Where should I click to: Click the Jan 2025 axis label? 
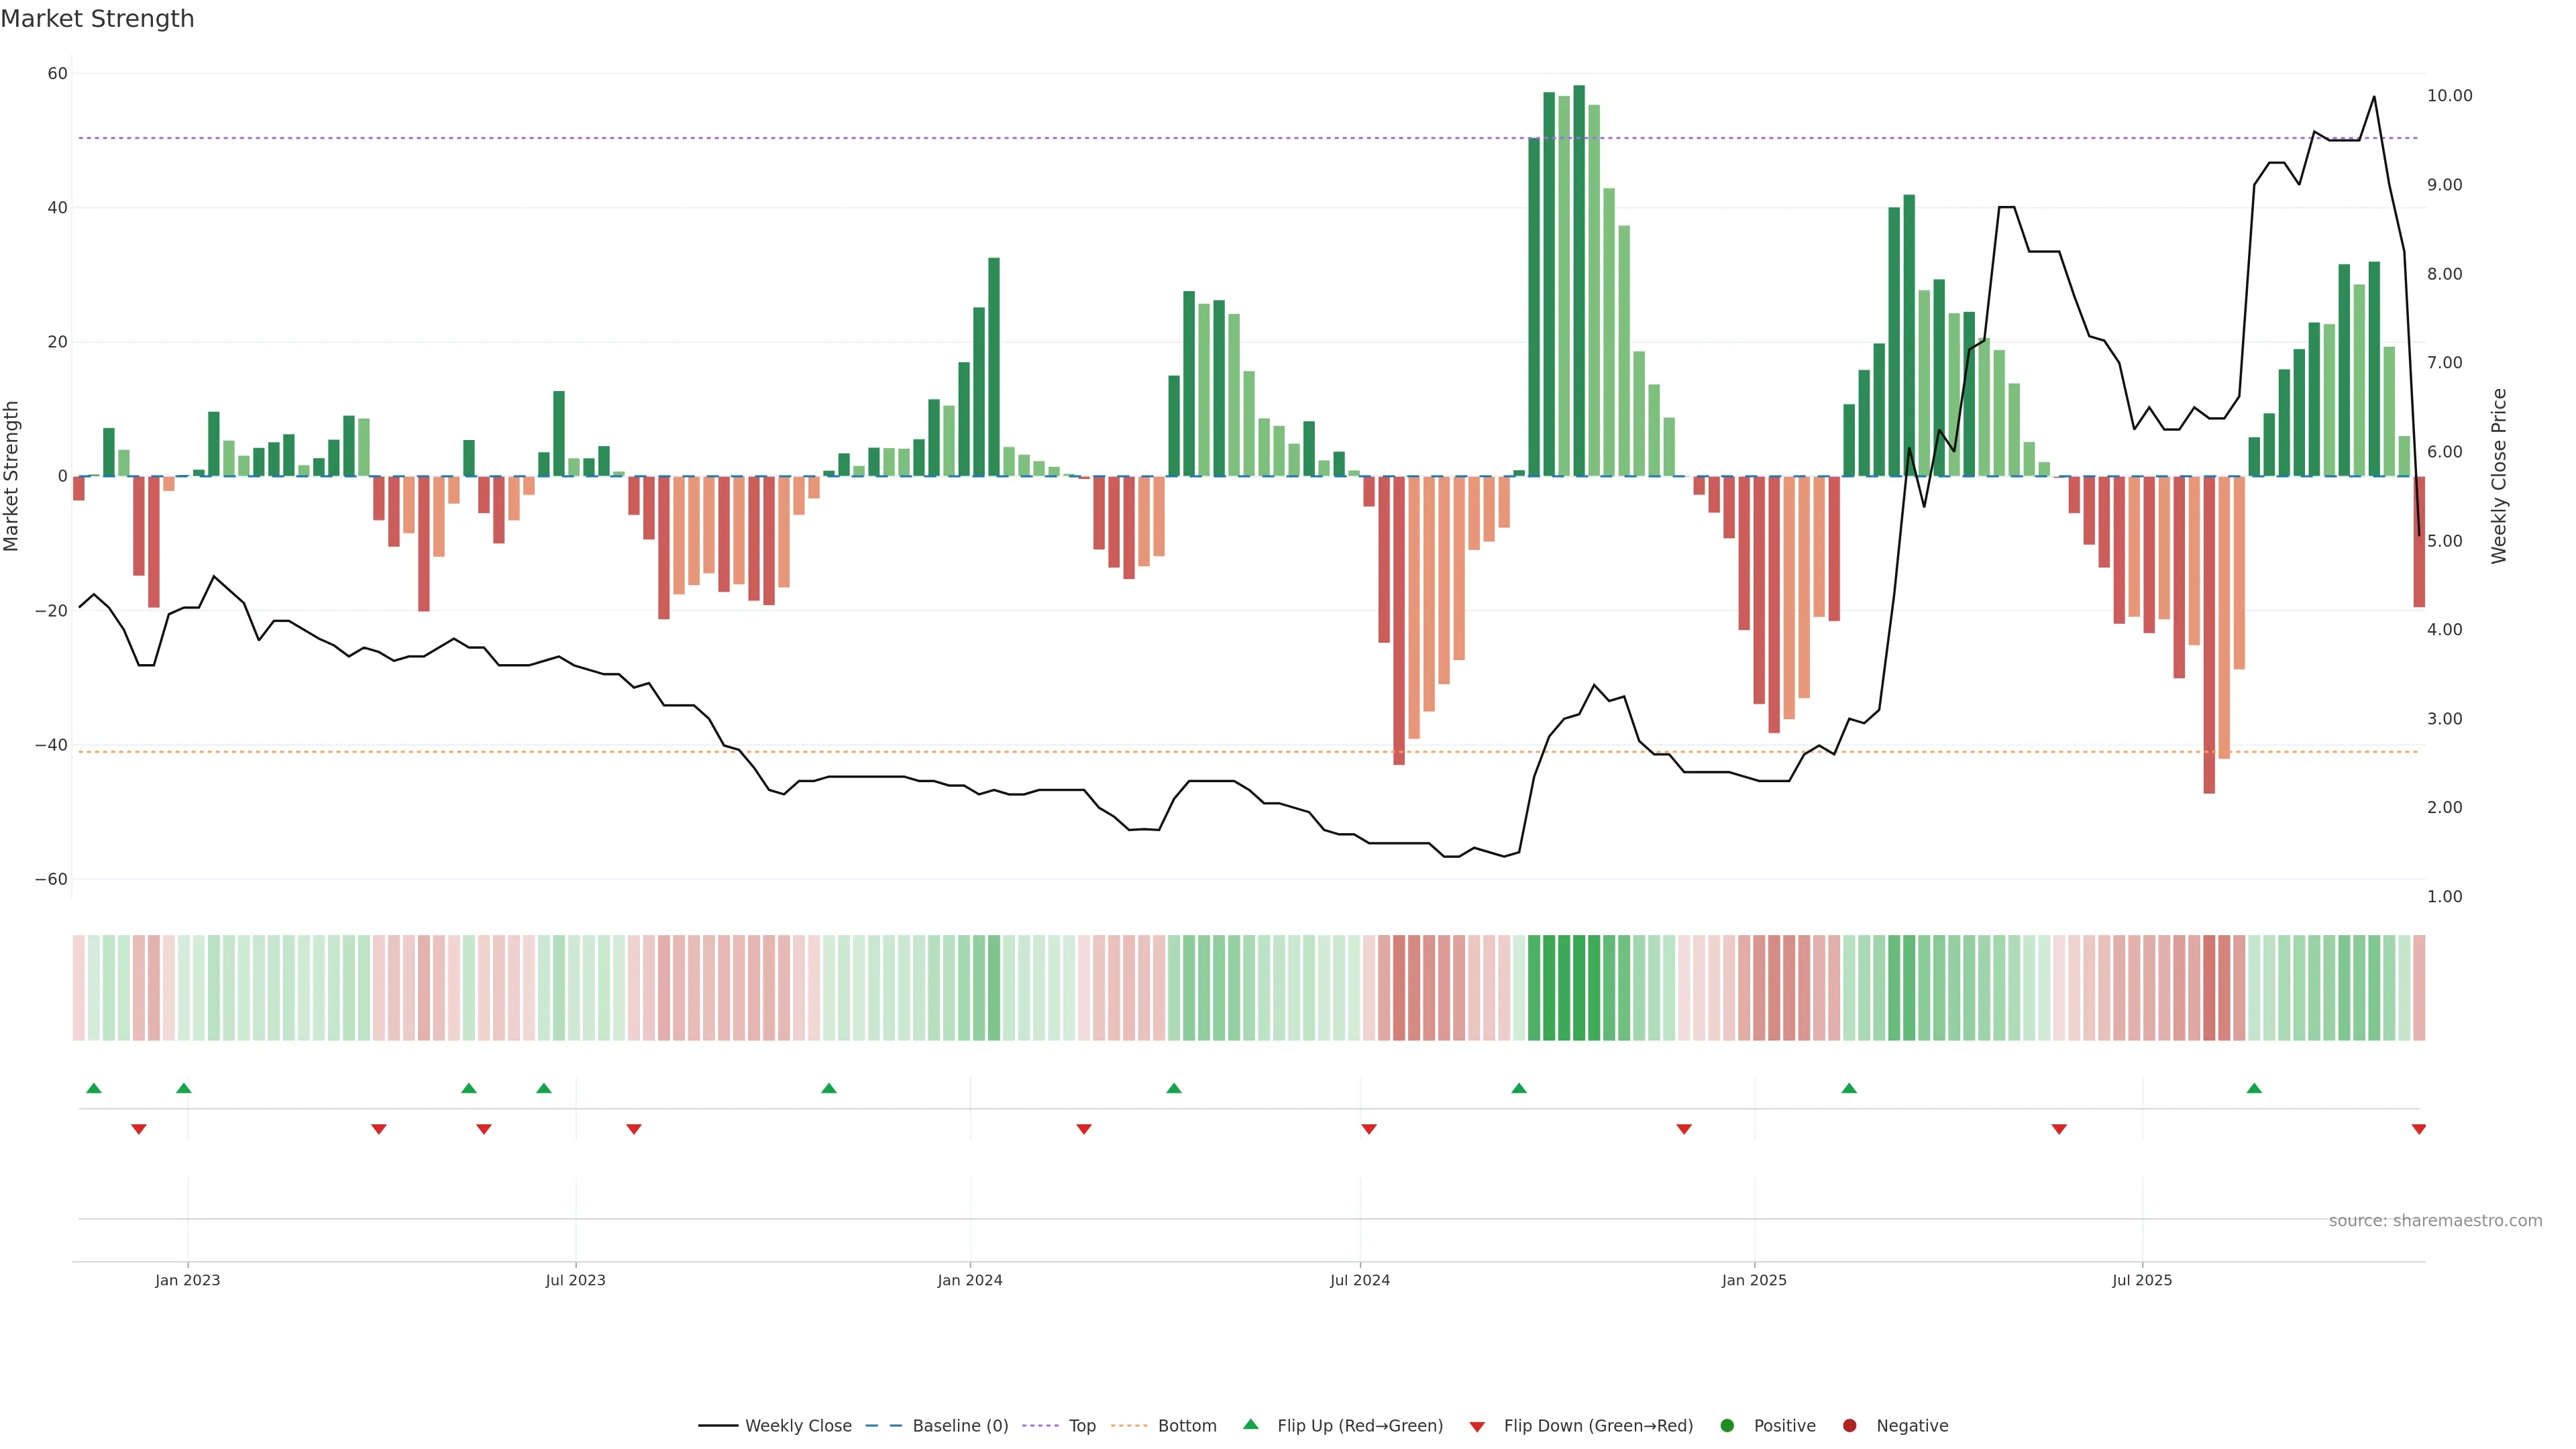pos(1753,1280)
